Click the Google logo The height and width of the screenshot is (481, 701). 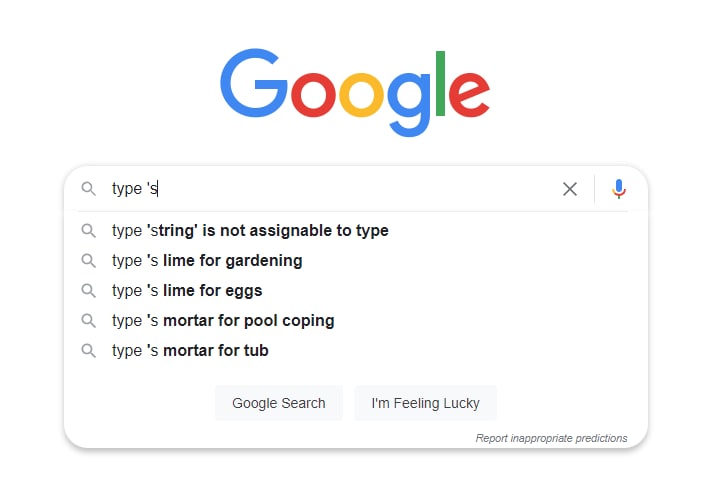355,93
